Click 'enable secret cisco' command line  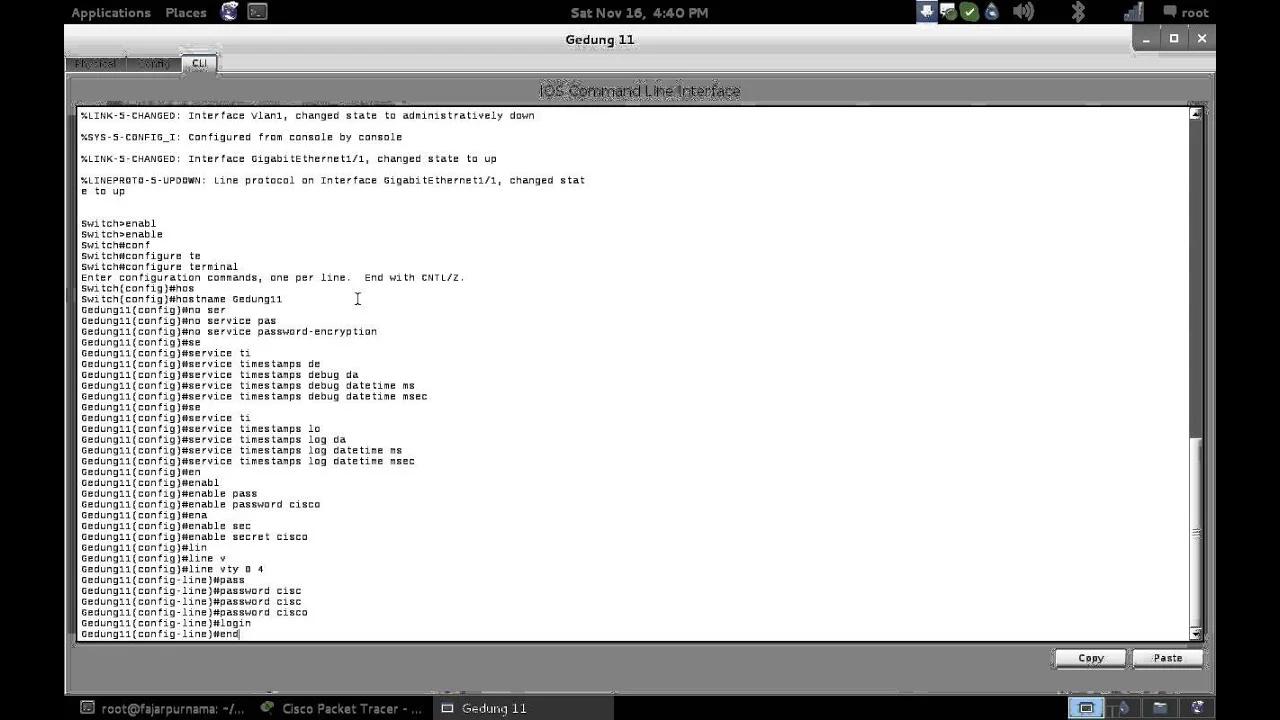[x=194, y=537]
